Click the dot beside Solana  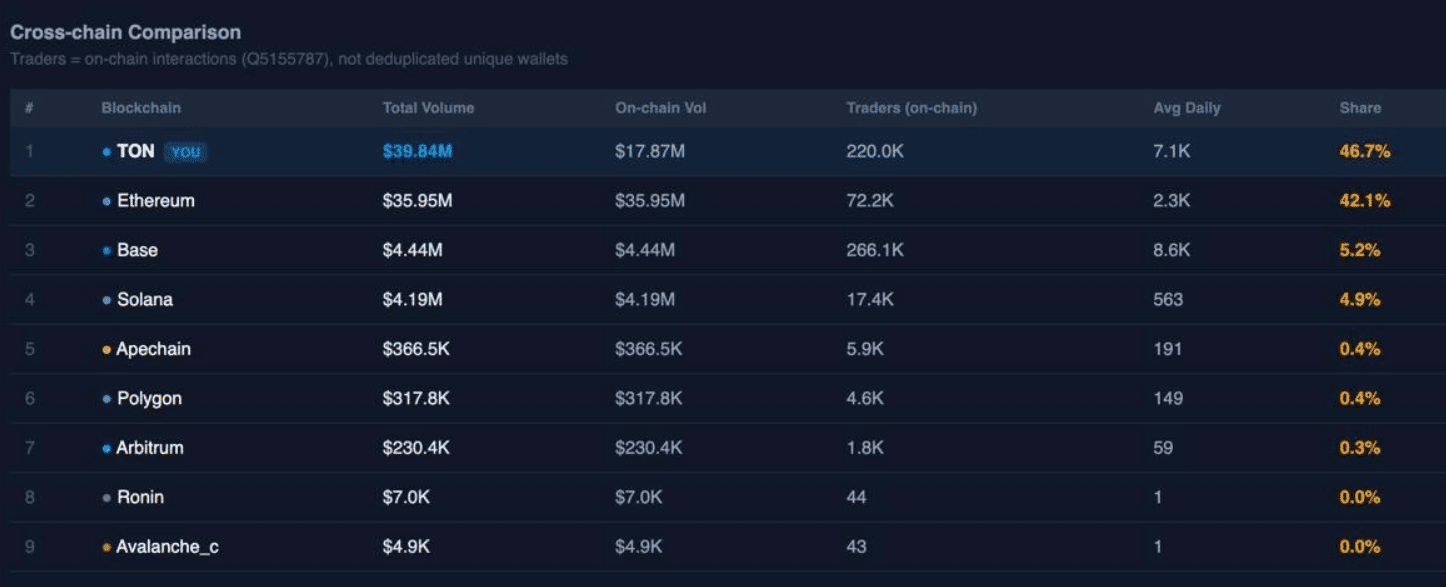[x=106, y=301]
